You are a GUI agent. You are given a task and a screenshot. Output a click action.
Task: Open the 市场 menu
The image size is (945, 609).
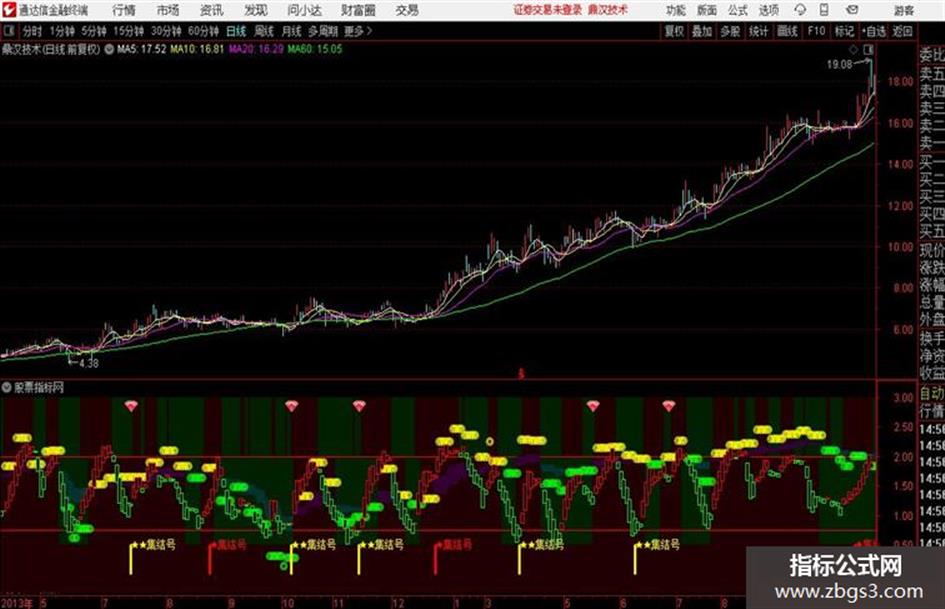[168, 10]
